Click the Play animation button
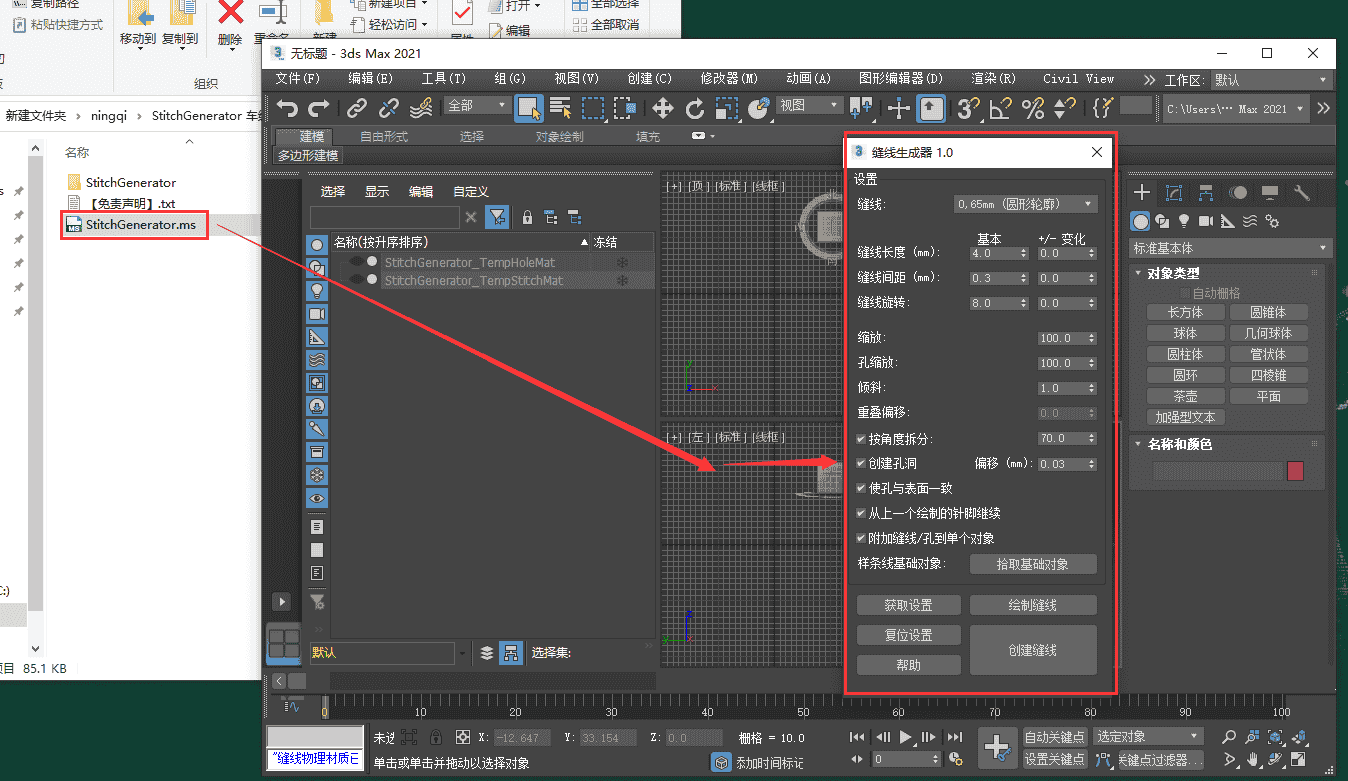The height and width of the screenshot is (781, 1348). (x=906, y=737)
